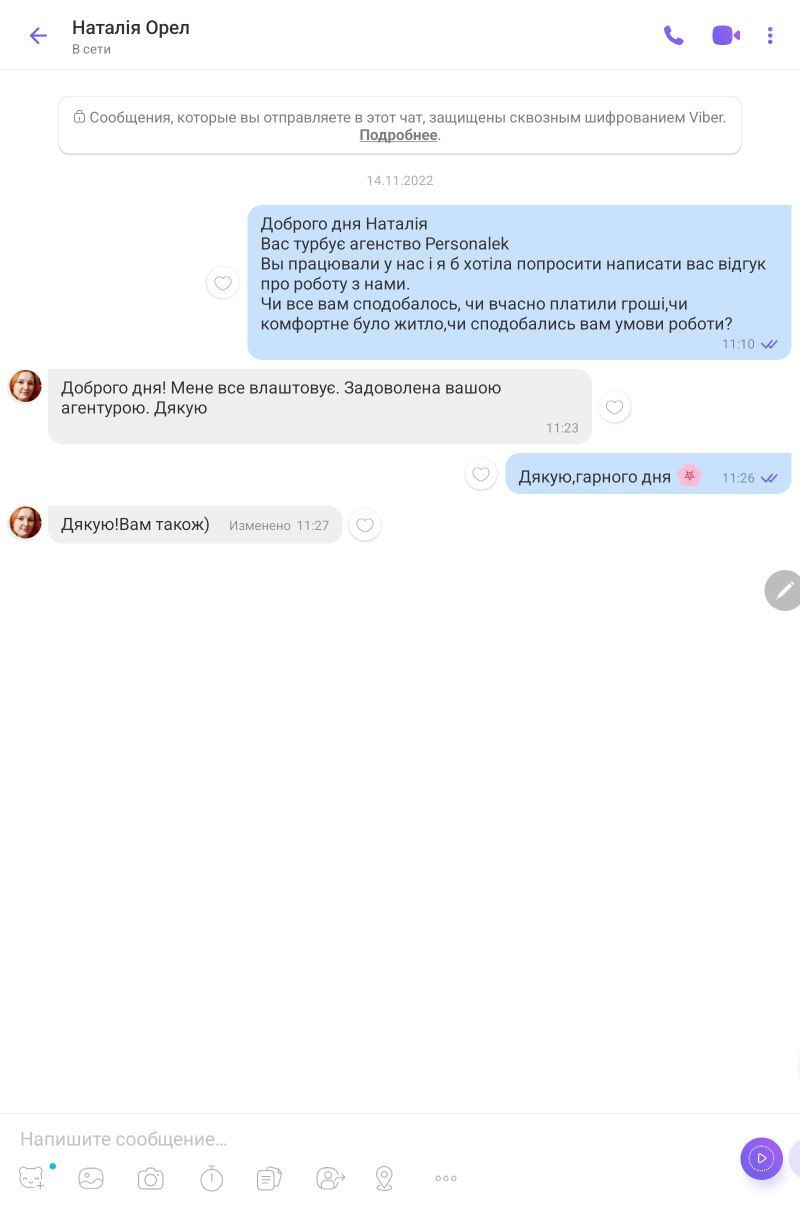Like the 'Дякую,гарного дня' message
Image resolution: width=800 pixels, height=1216 pixels.
(x=481, y=475)
